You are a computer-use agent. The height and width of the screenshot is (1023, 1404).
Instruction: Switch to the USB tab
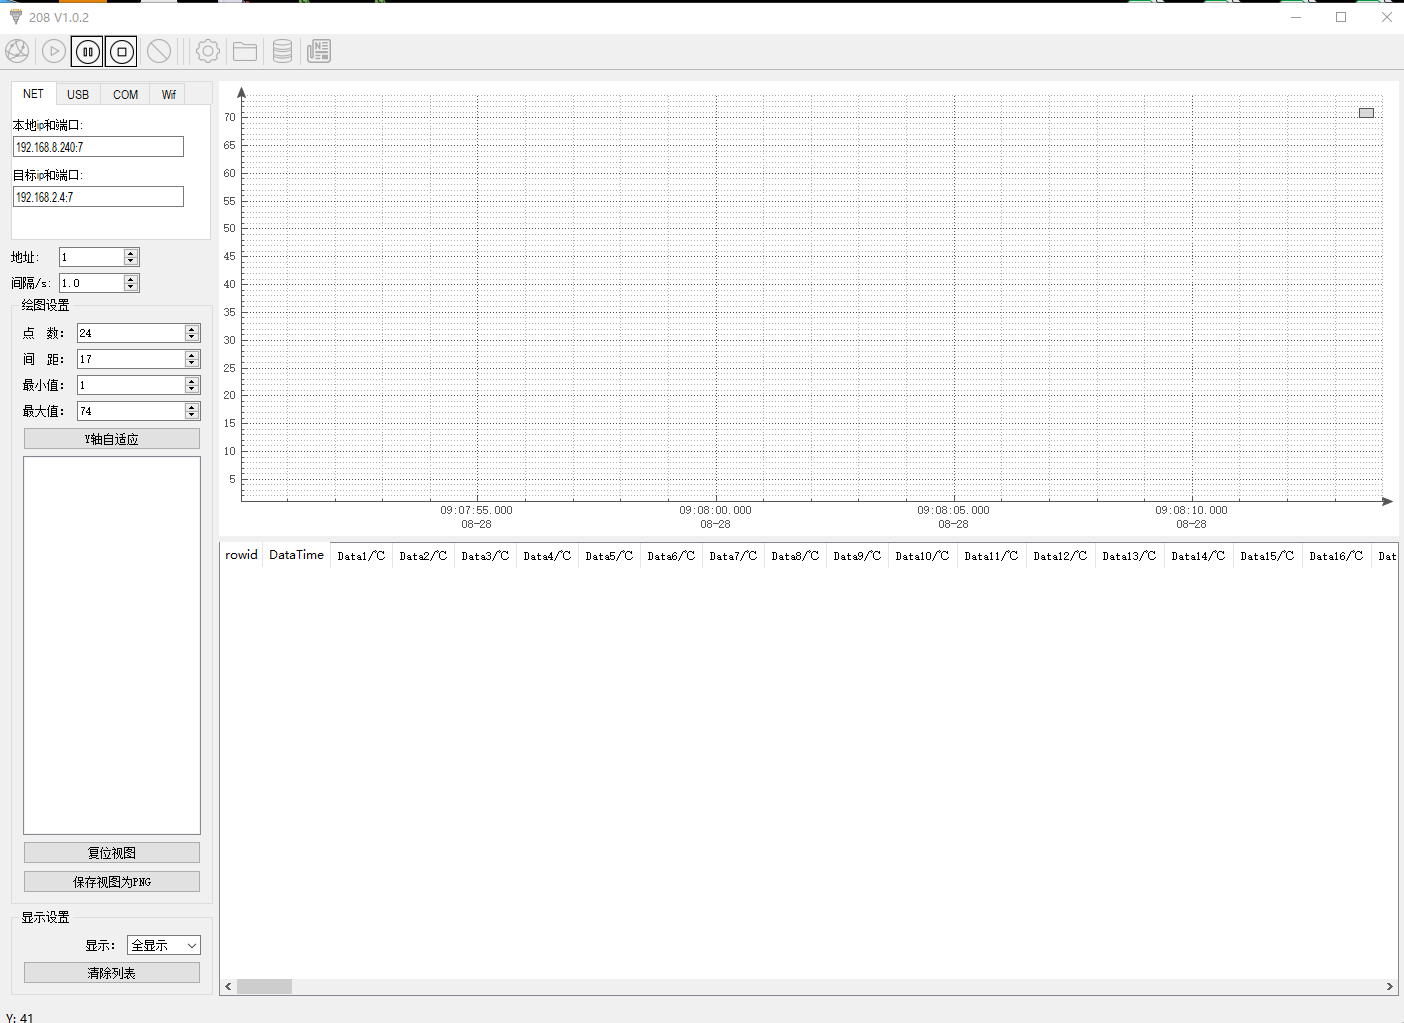tap(78, 95)
